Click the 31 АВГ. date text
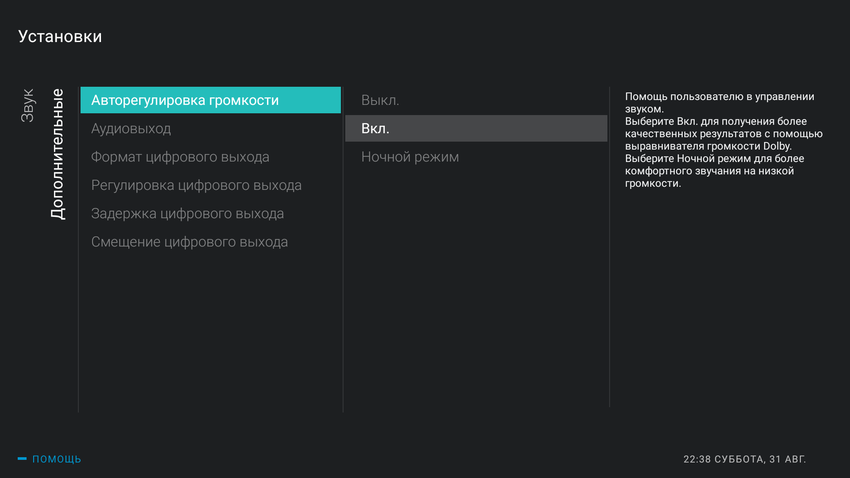 tap(788, 460)
